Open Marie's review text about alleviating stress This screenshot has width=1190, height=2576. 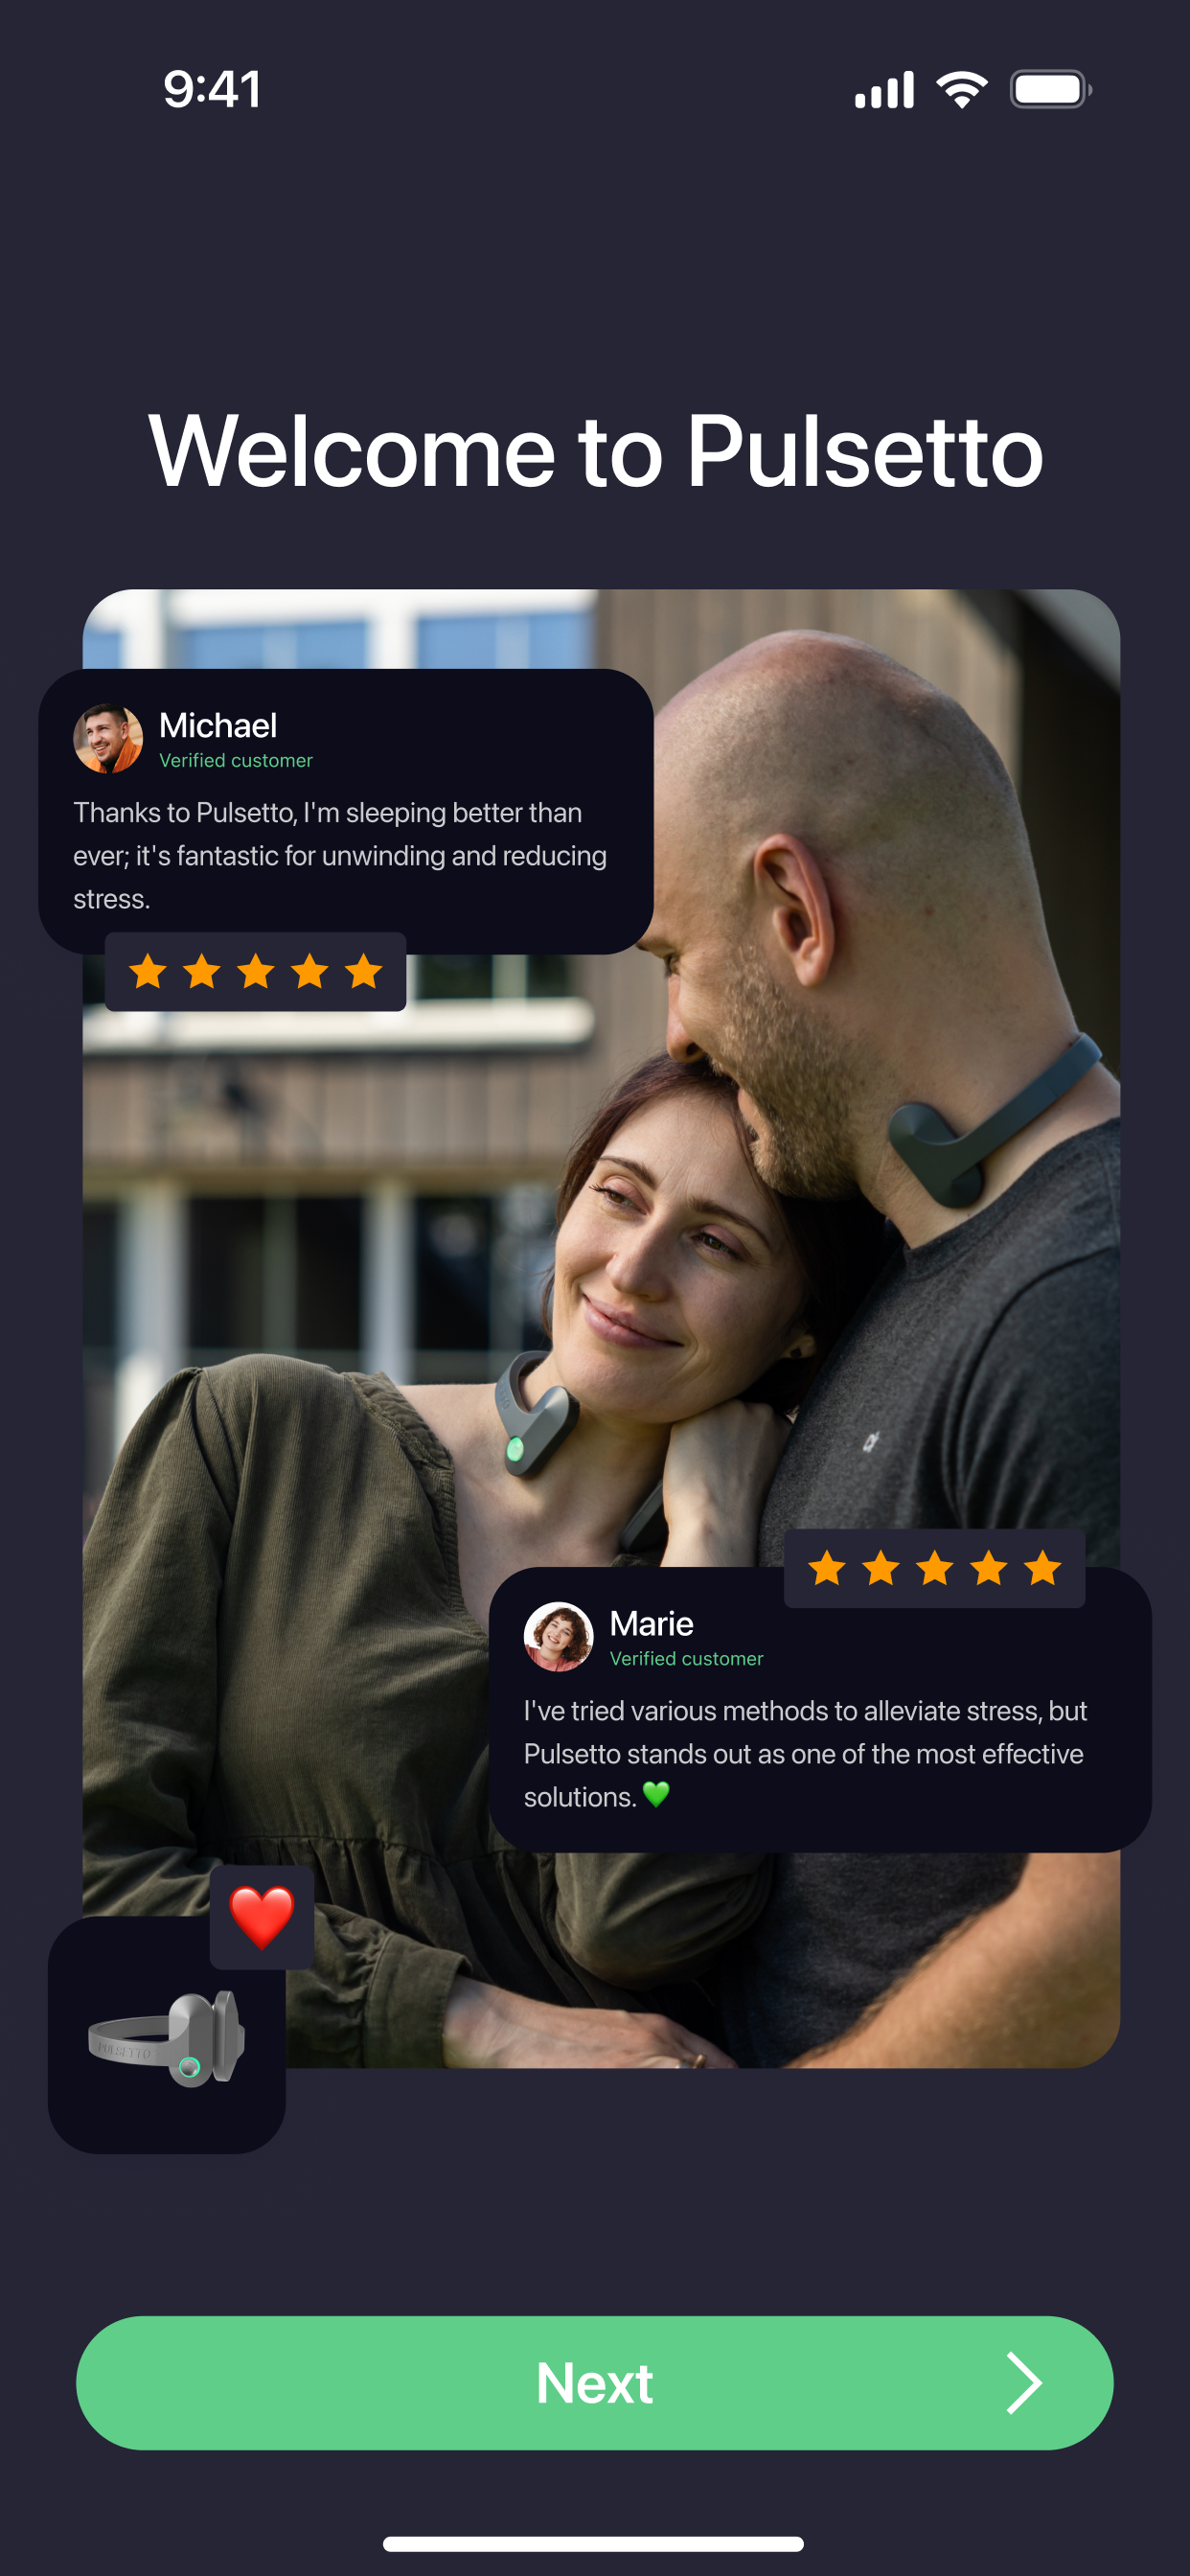coord(805,1753)
